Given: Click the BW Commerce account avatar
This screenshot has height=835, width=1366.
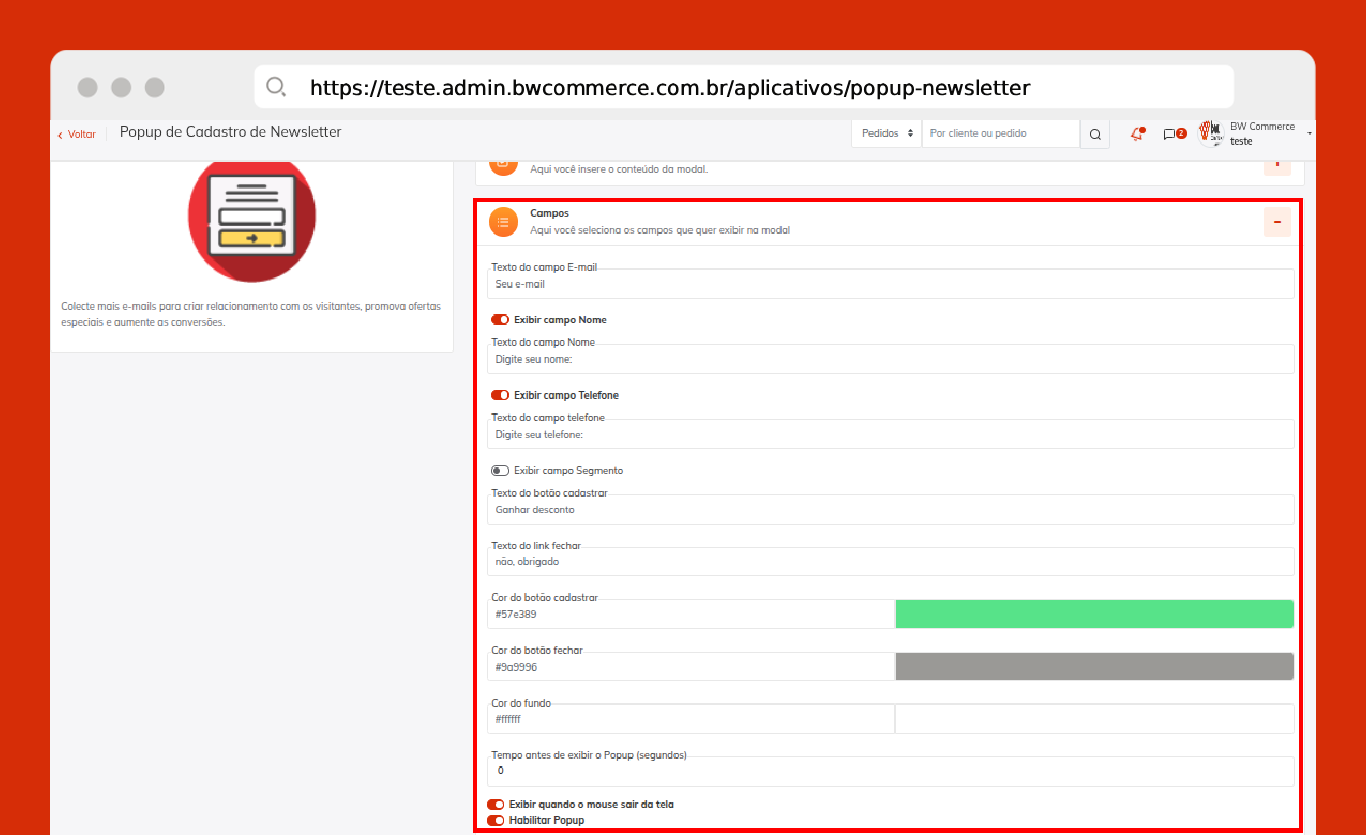Looking at the screenshot, I should [x=1211, y=133].
